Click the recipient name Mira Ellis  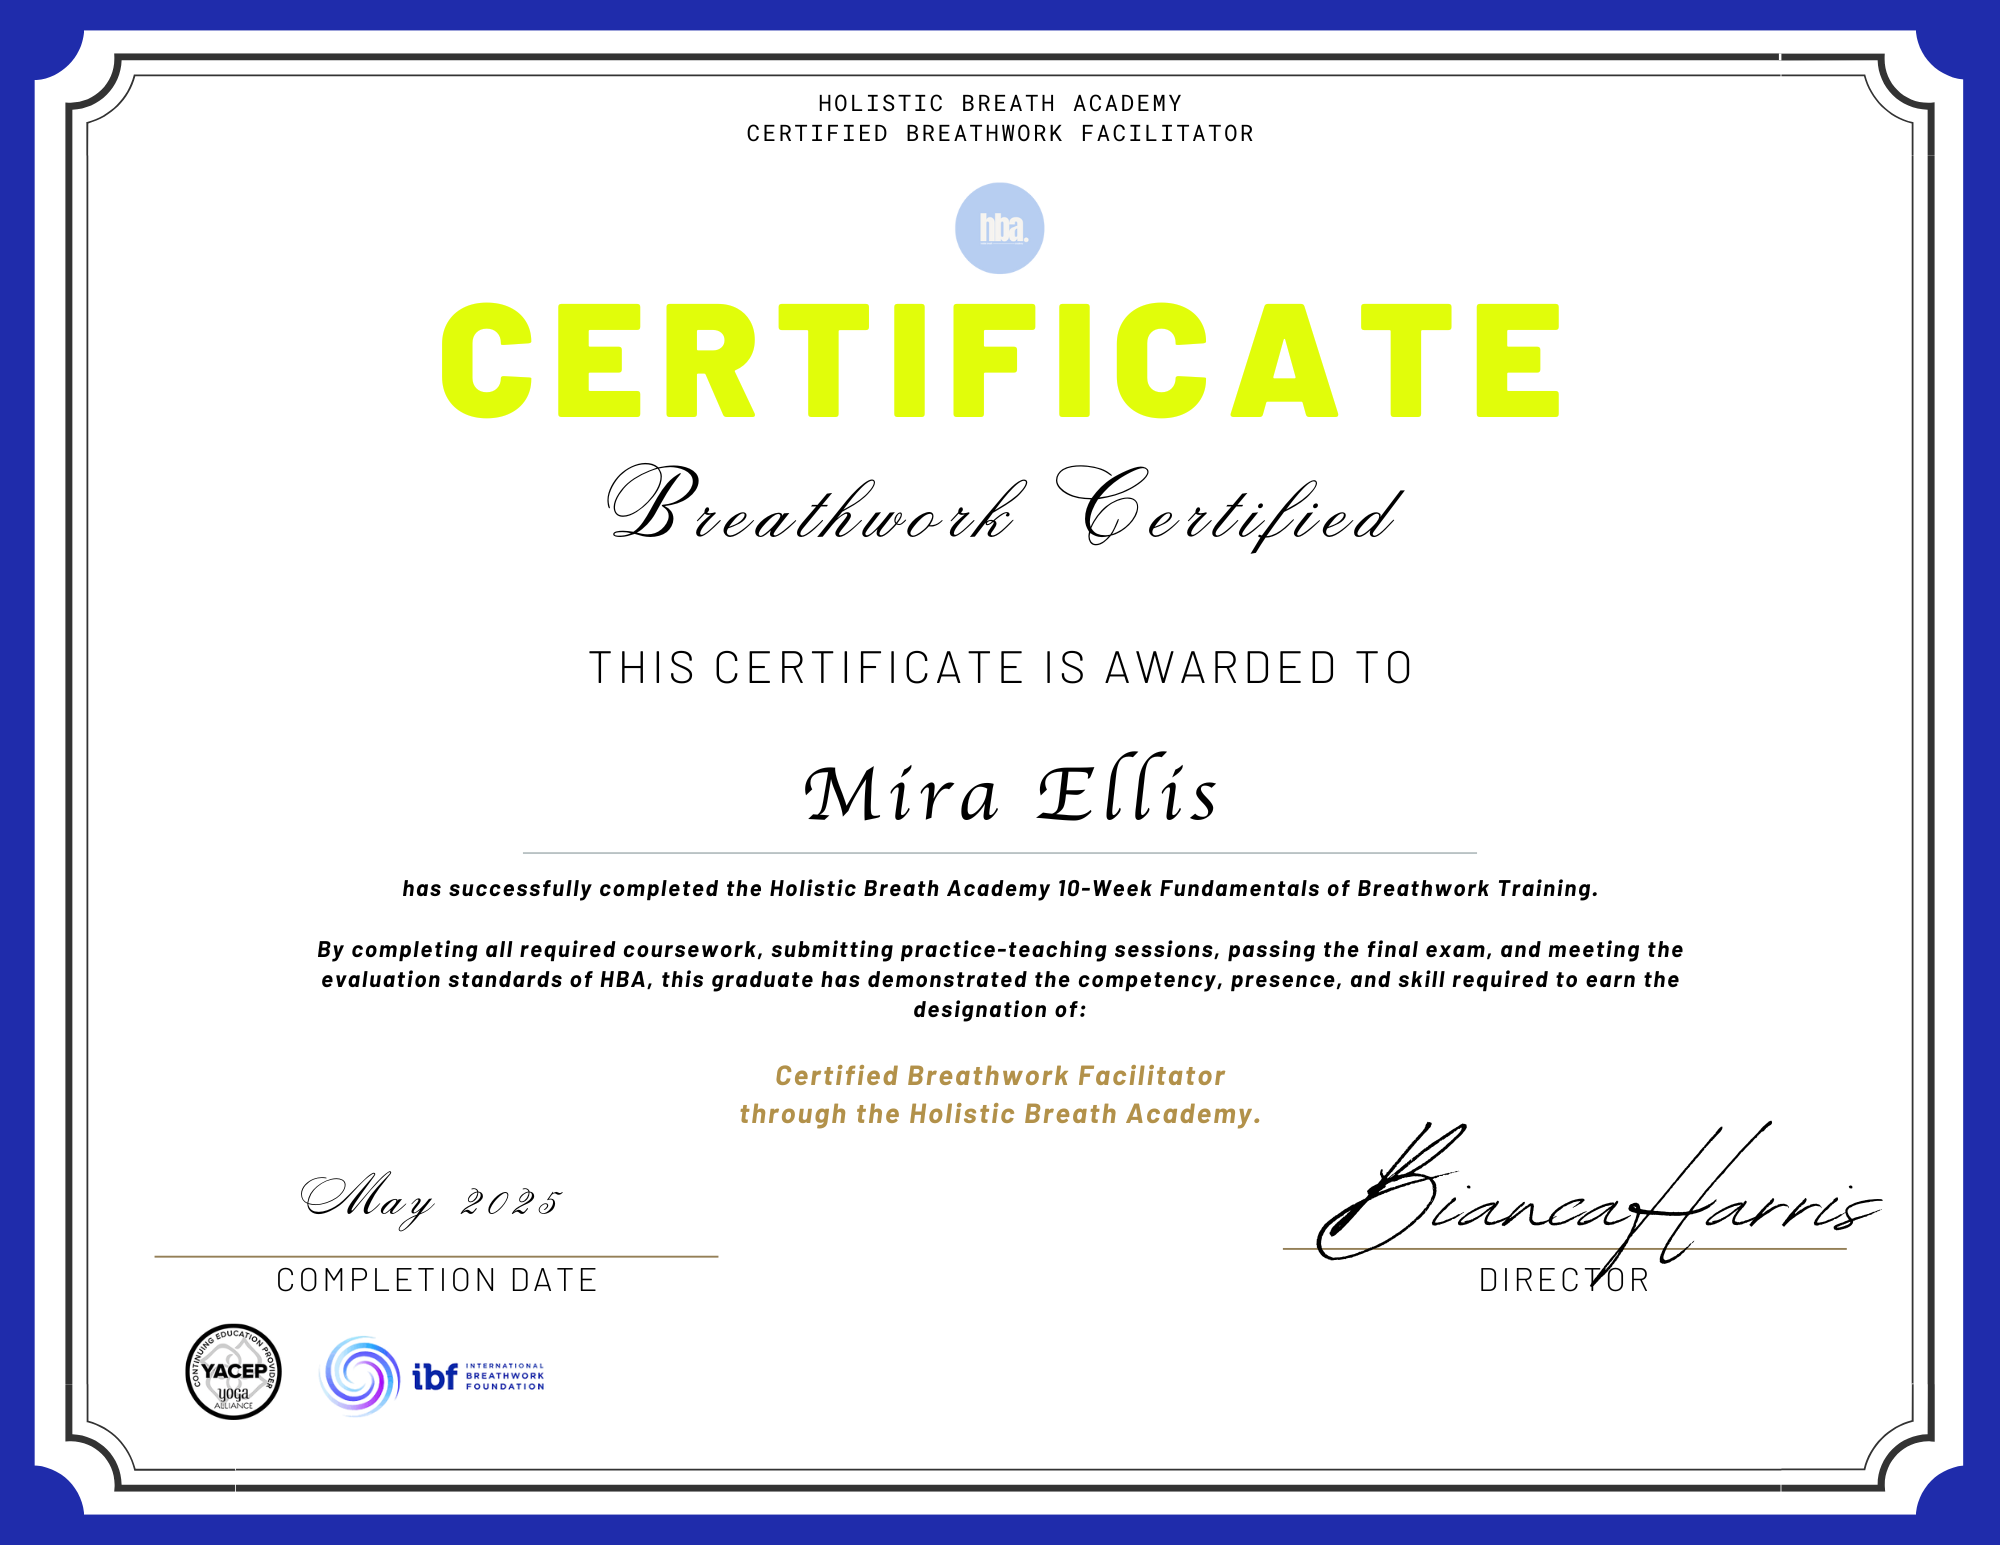1010,794
